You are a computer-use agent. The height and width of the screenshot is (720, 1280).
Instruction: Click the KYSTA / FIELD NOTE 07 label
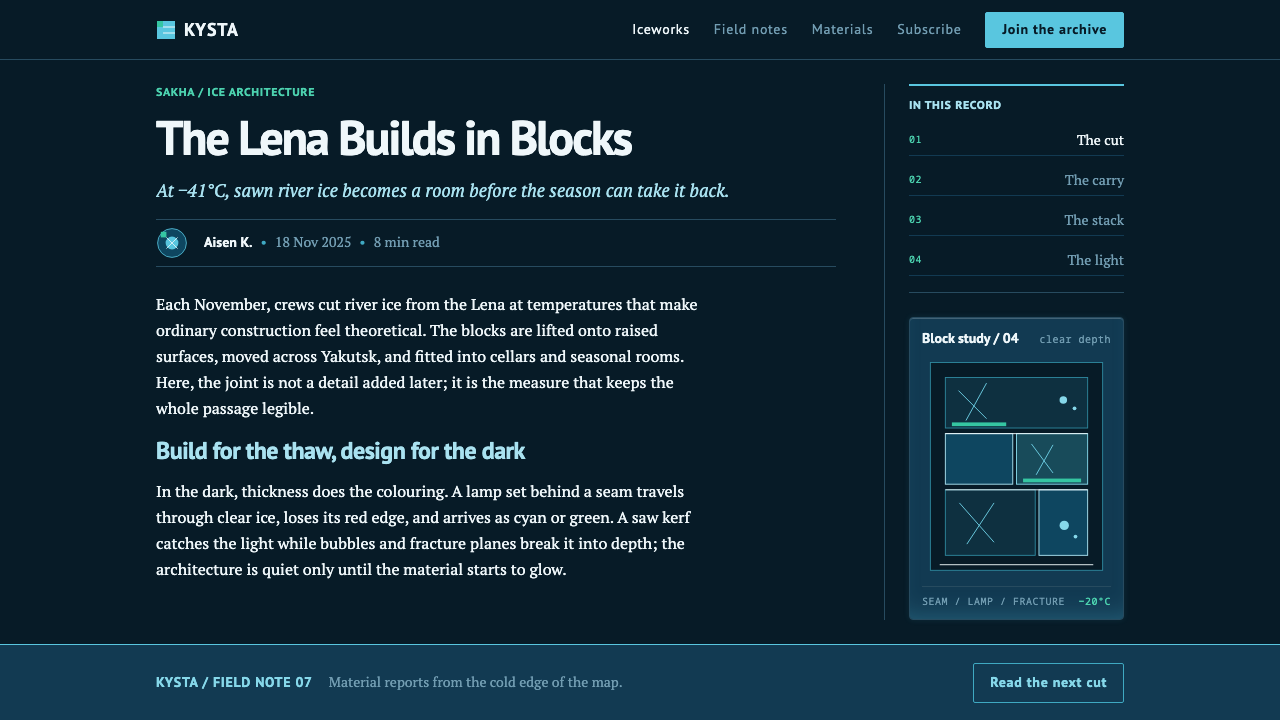(234, 683)
